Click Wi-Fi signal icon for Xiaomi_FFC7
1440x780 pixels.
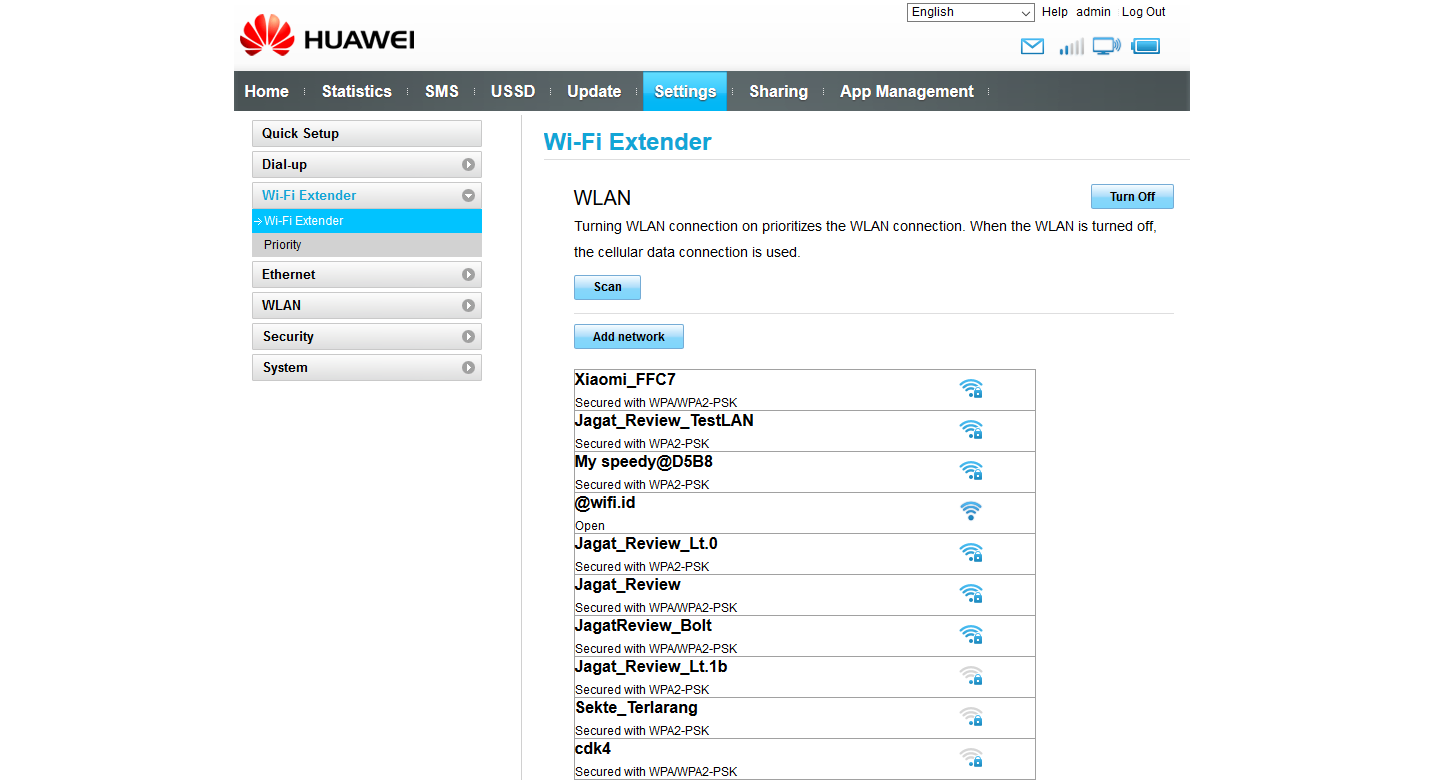pyautogui.click(x=970, y=389)
